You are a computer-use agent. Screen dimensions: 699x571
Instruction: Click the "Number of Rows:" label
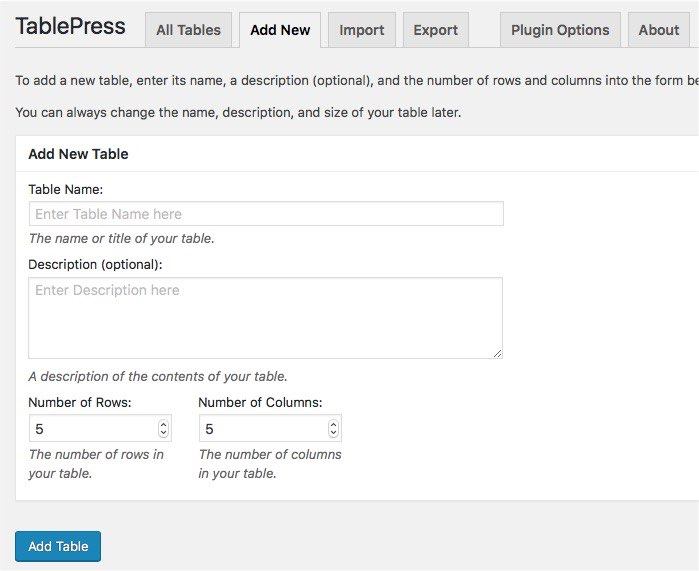tap(80, 403)
